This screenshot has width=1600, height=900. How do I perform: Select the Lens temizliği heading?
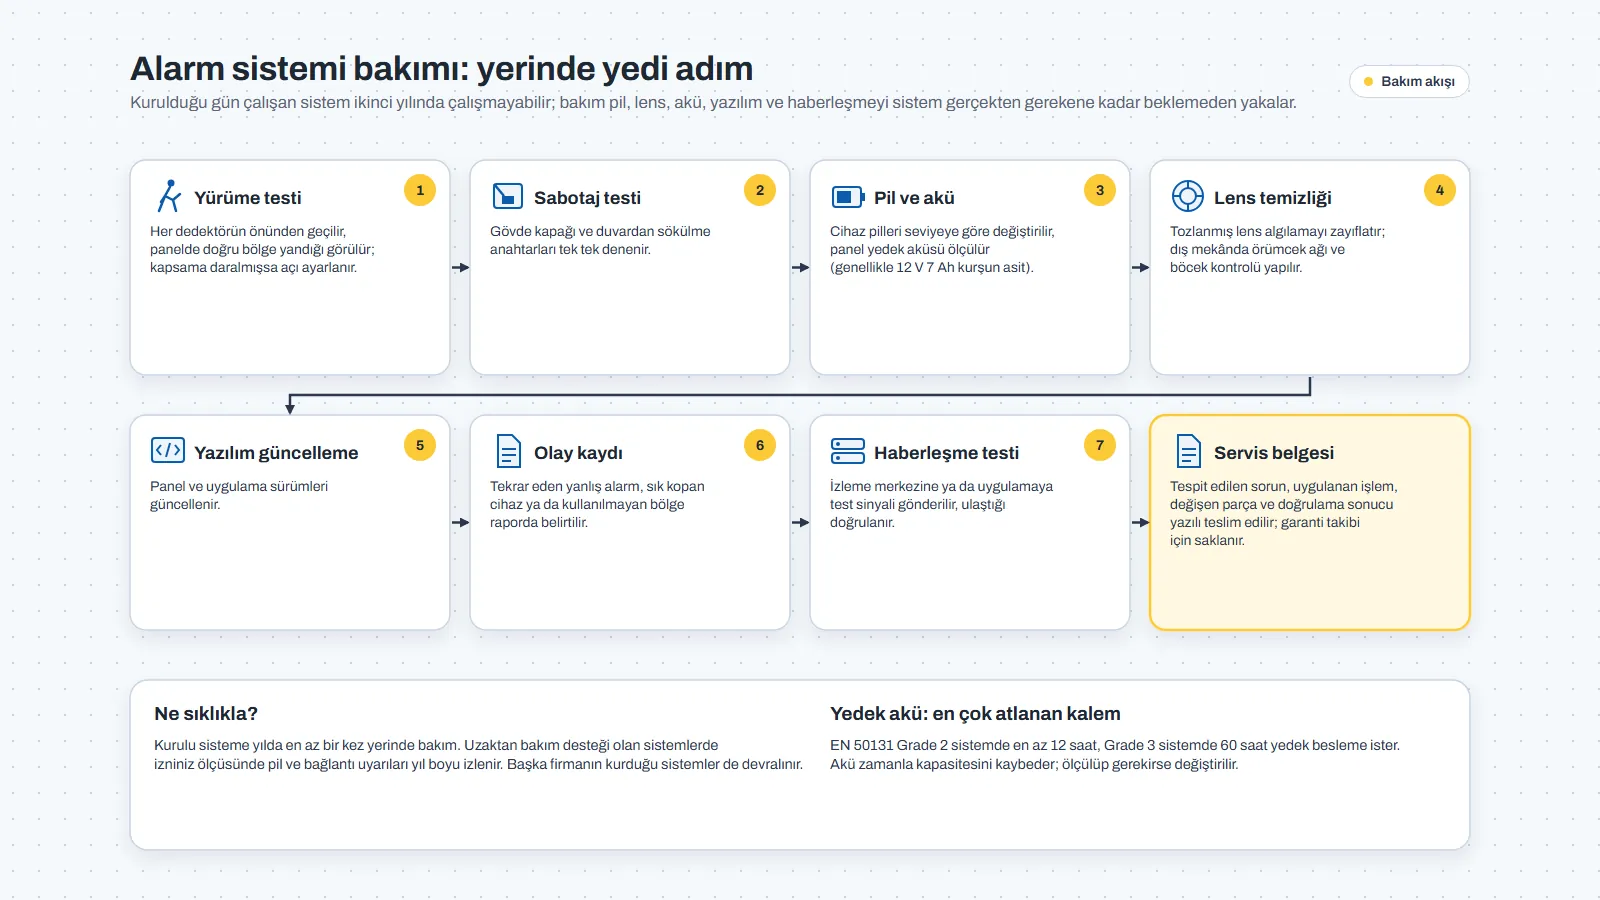tap(1272, 198)
